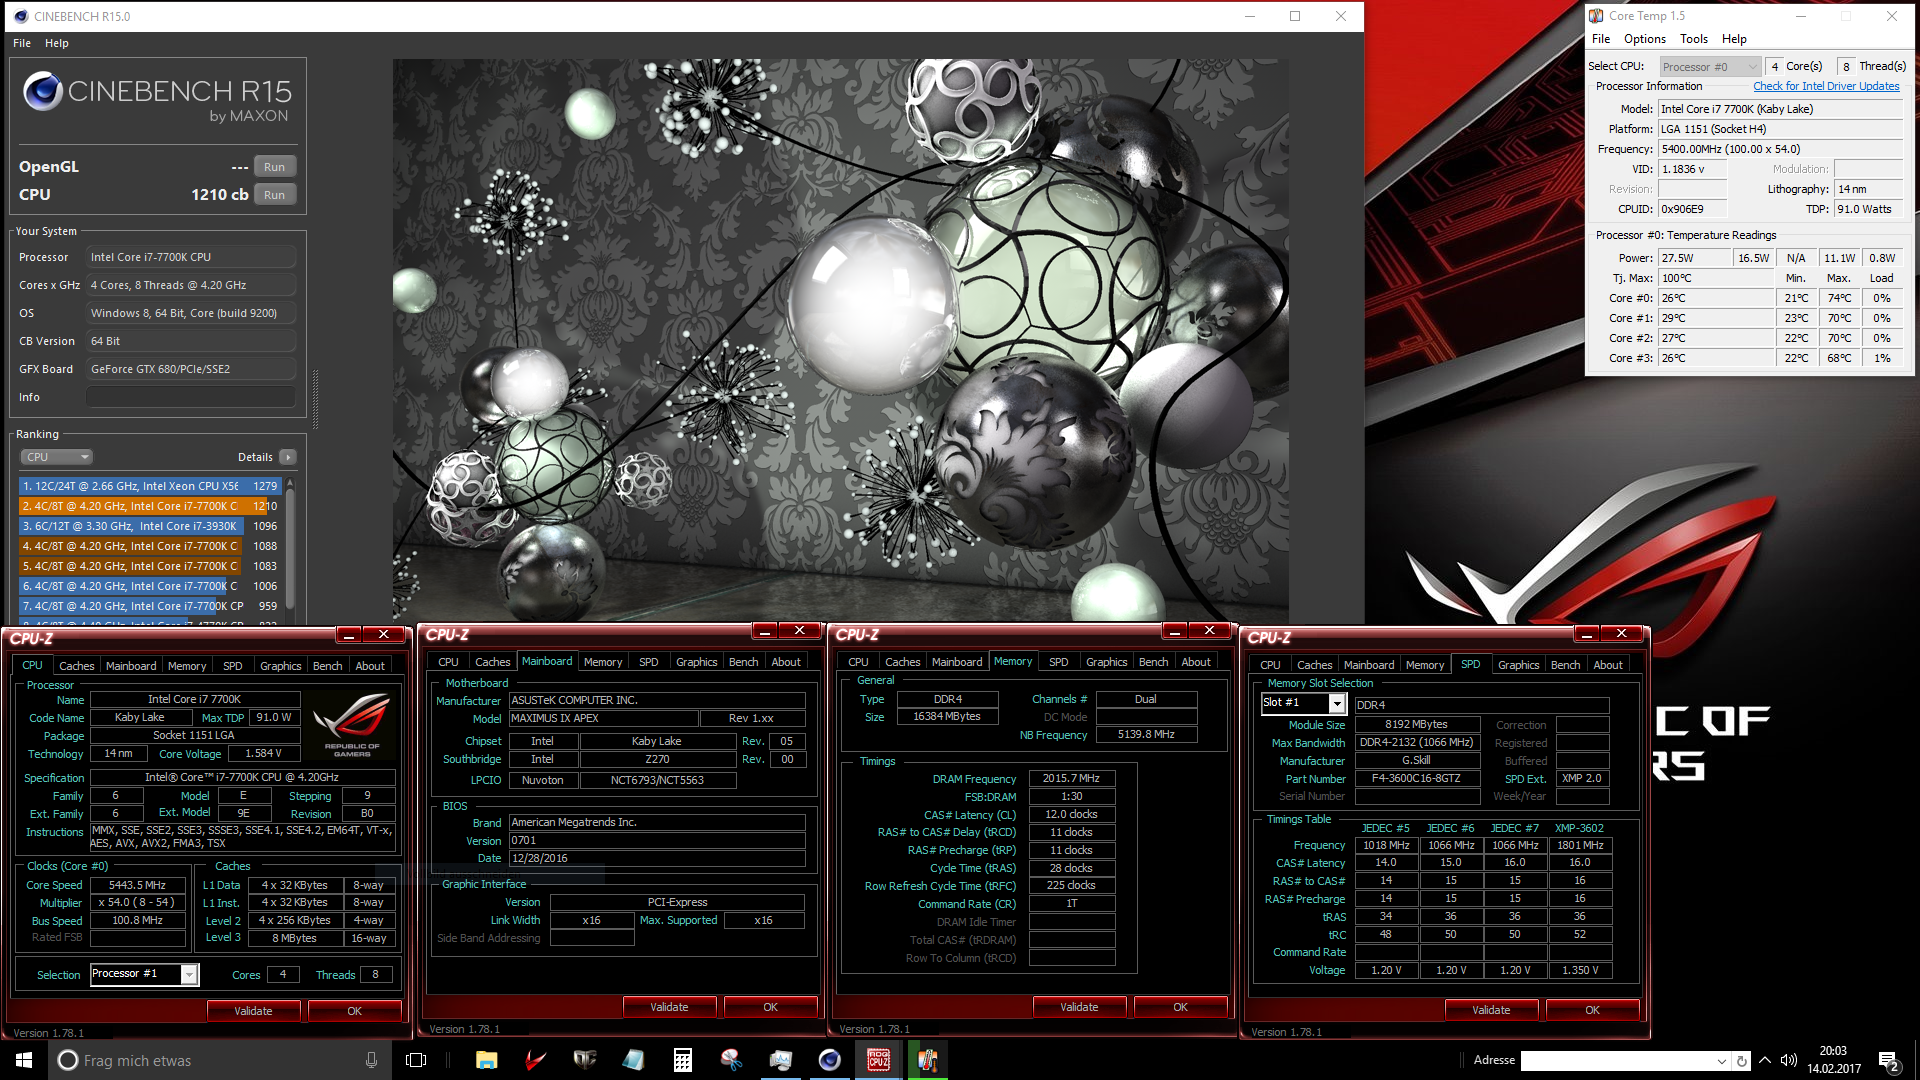Screen dimensions: 1920x1080
Task: Click the taskbar Adresse input field
Action: point(1625,1060)
